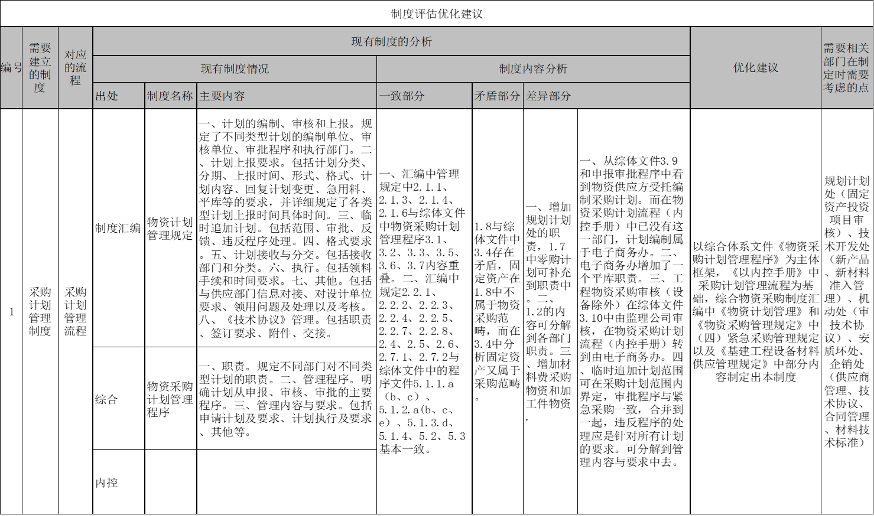The height and width of the screenshot is (516, 874).
Task: Click the 现有制度情况 sub-header cell
Action: tap(234, 68)
